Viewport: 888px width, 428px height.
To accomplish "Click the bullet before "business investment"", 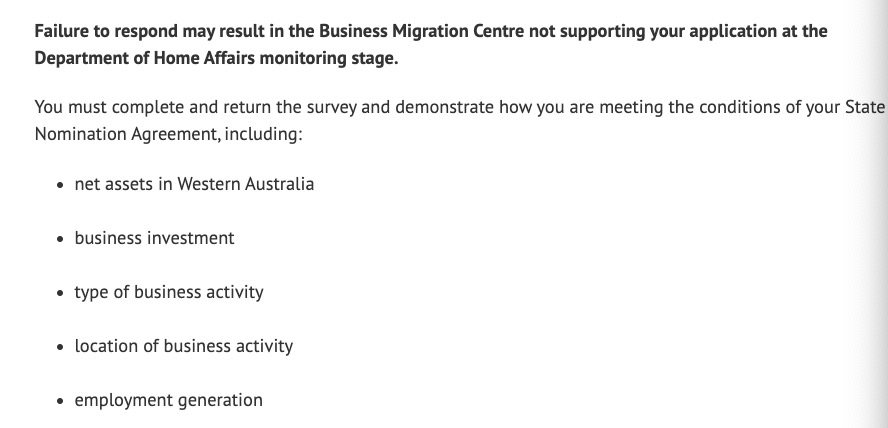I will (x=62, y=239).
